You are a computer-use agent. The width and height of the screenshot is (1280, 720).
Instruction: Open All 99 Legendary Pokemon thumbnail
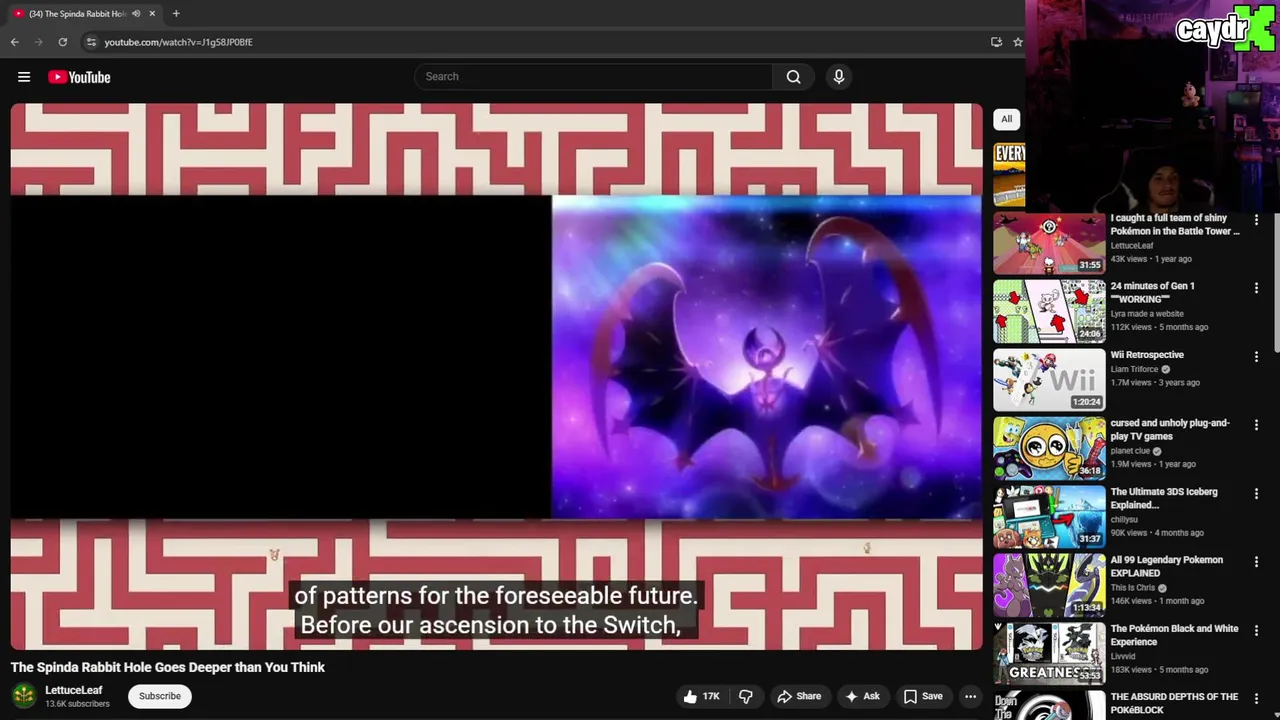(x=1049, y=585)
